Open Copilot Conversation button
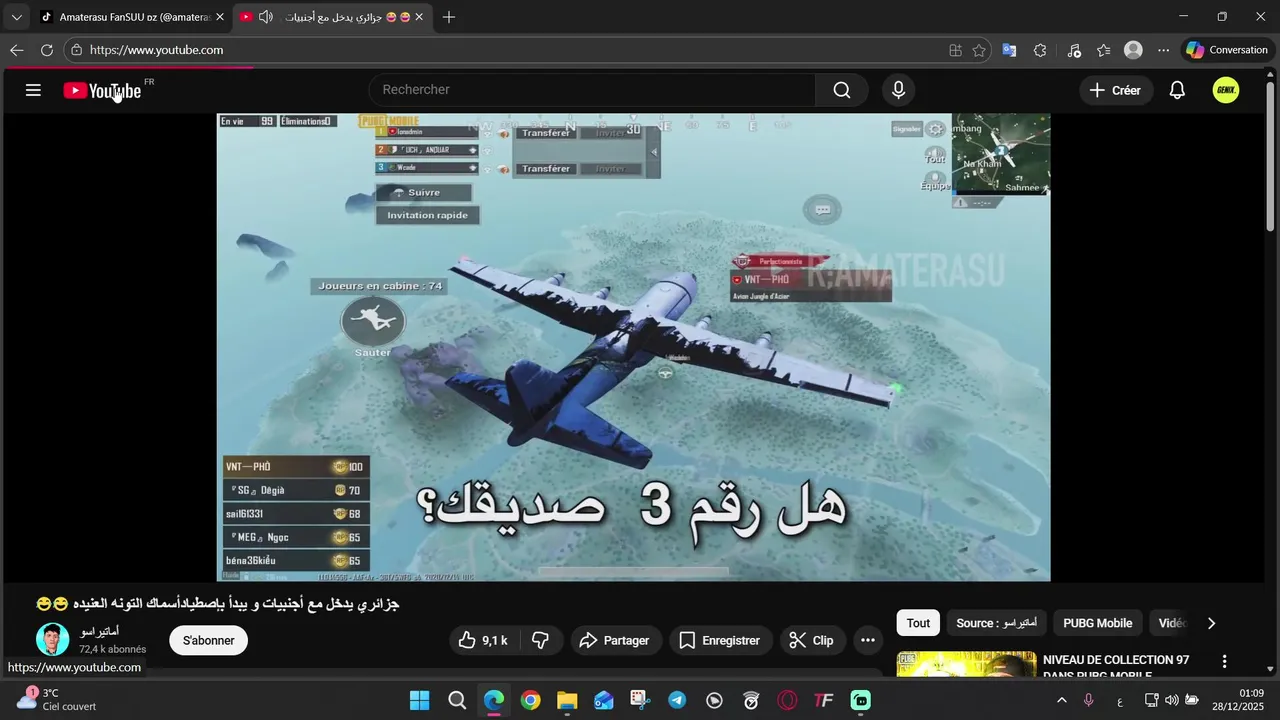The height and width of the screenshot is (720, 1280). click(1226, 50)
